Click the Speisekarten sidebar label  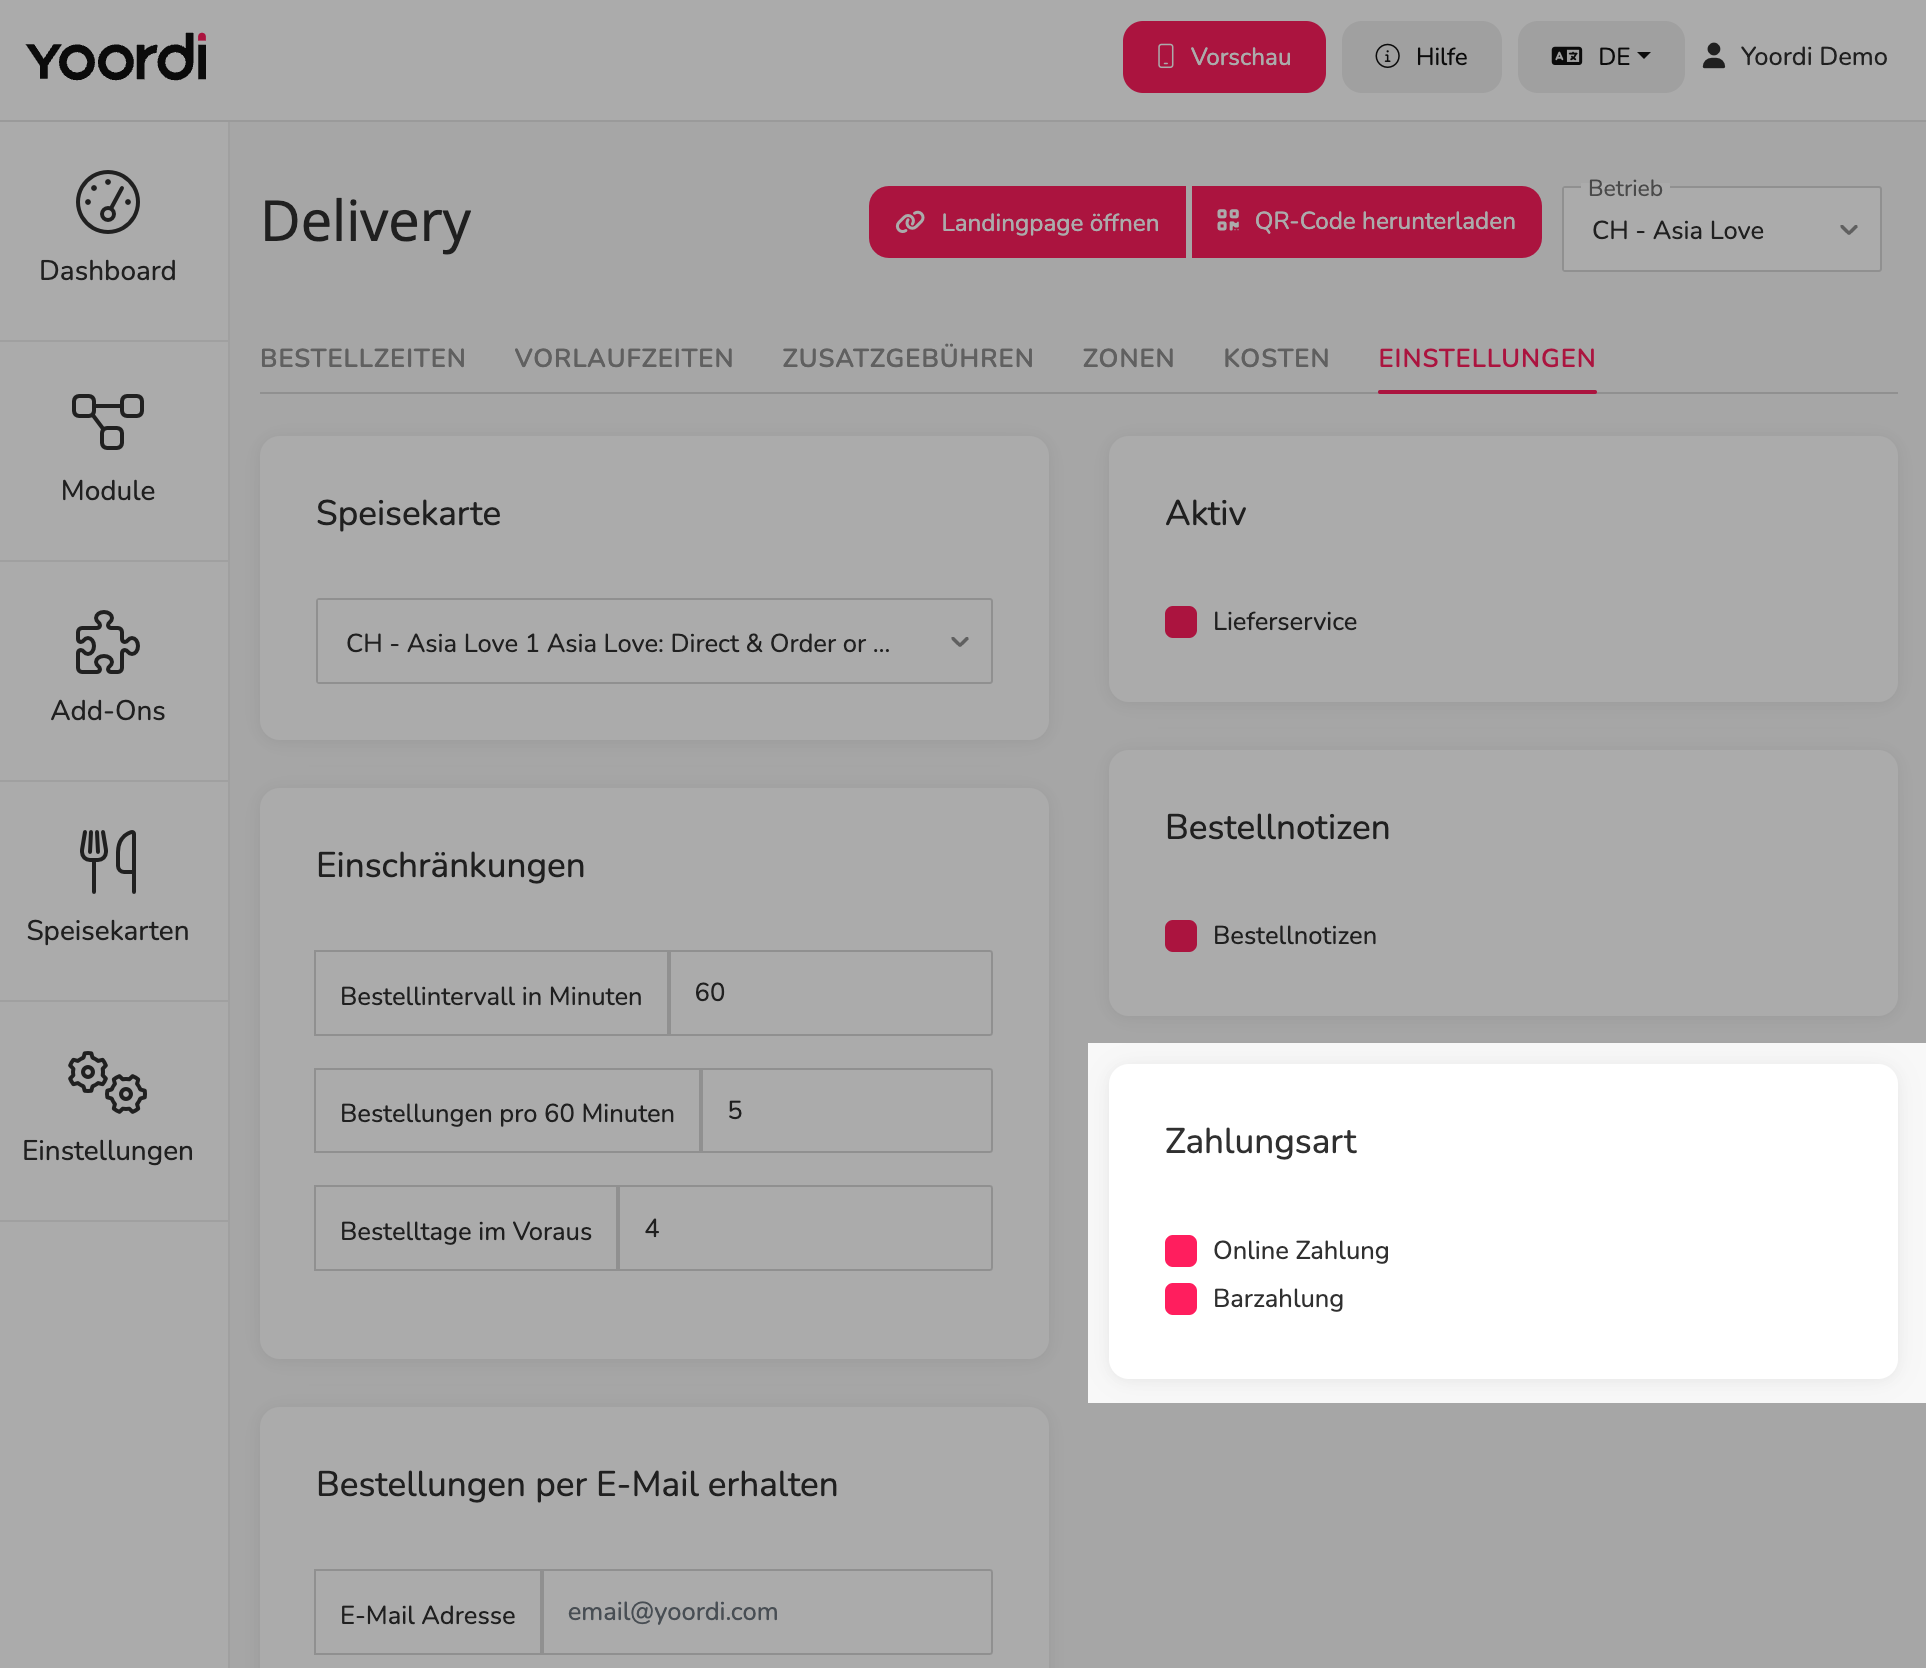coord(108,931)
